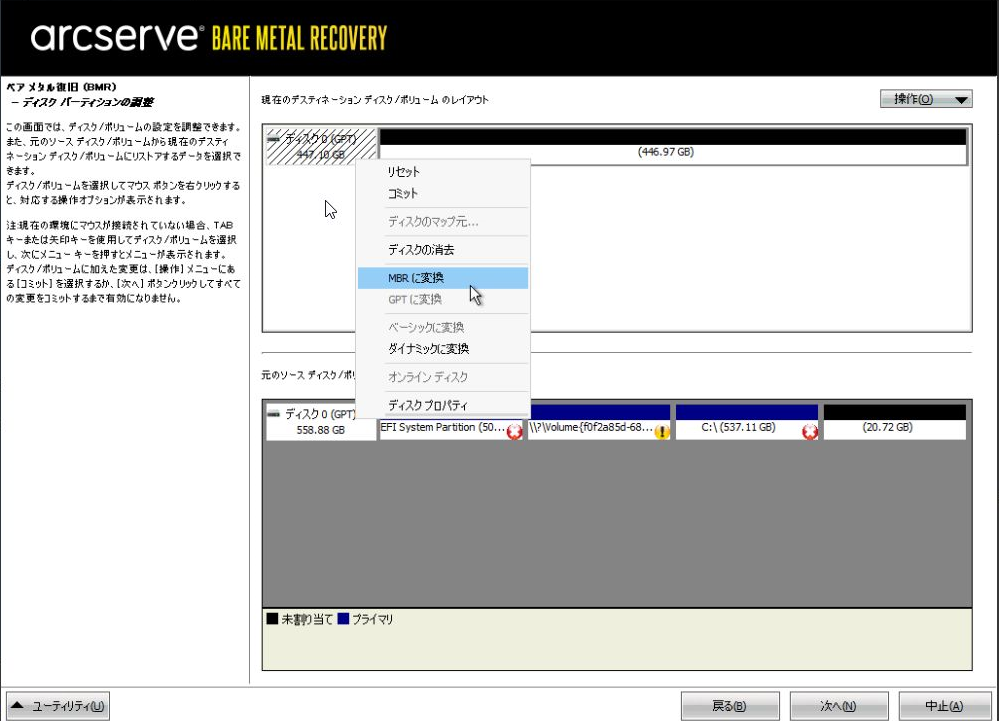The width and height of the screenshot is (999, 721).
Task: Choose ダイナミックに変換 menu entry
Action: [x=443, y=348]
